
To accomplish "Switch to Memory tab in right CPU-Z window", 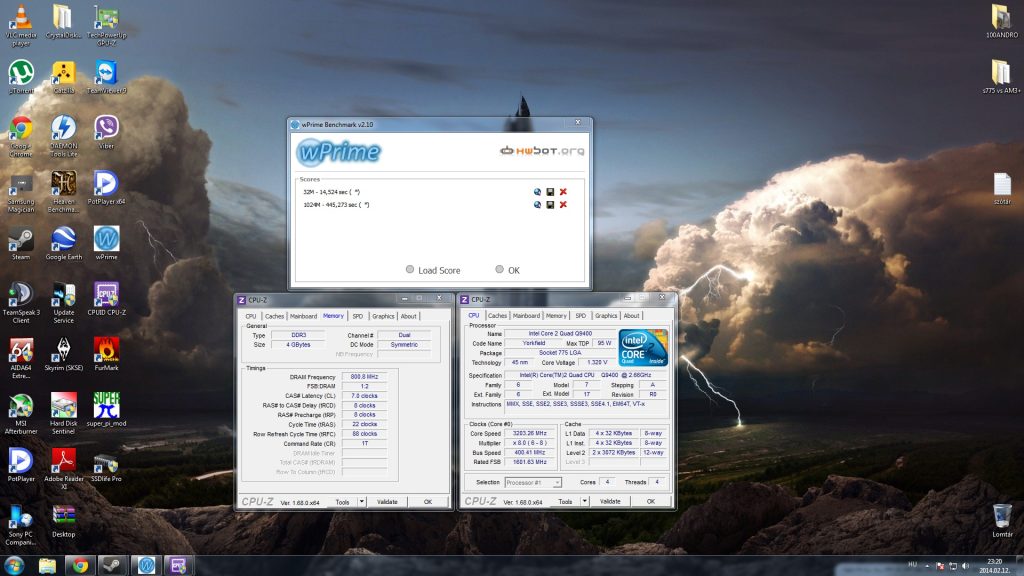I will click(556, 315).
